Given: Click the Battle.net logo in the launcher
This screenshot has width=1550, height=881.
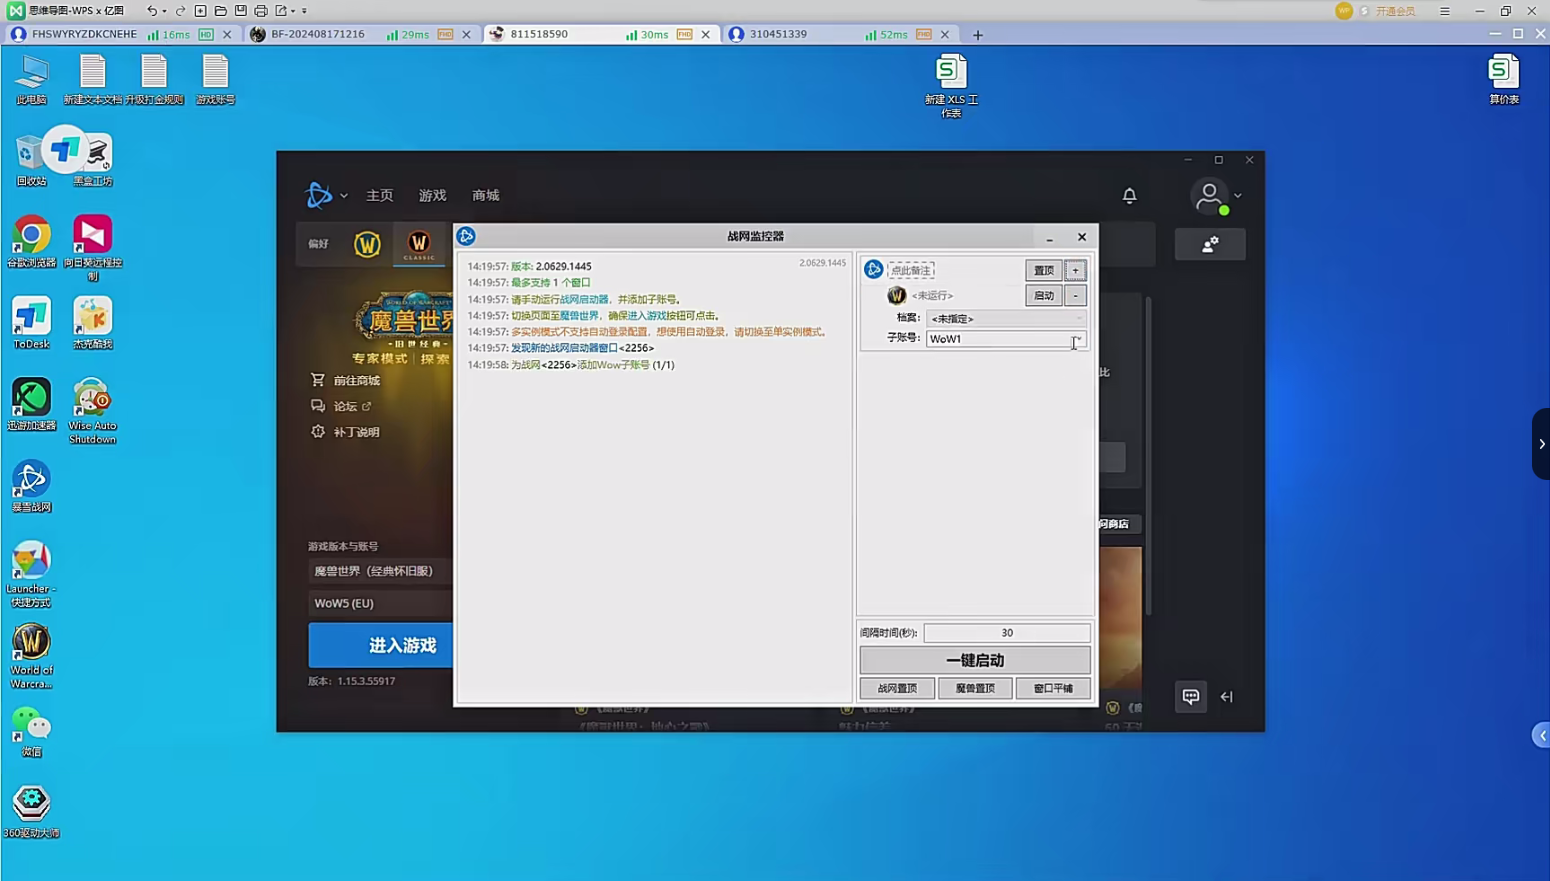Looking at the screenshot, I should [318, 195].
